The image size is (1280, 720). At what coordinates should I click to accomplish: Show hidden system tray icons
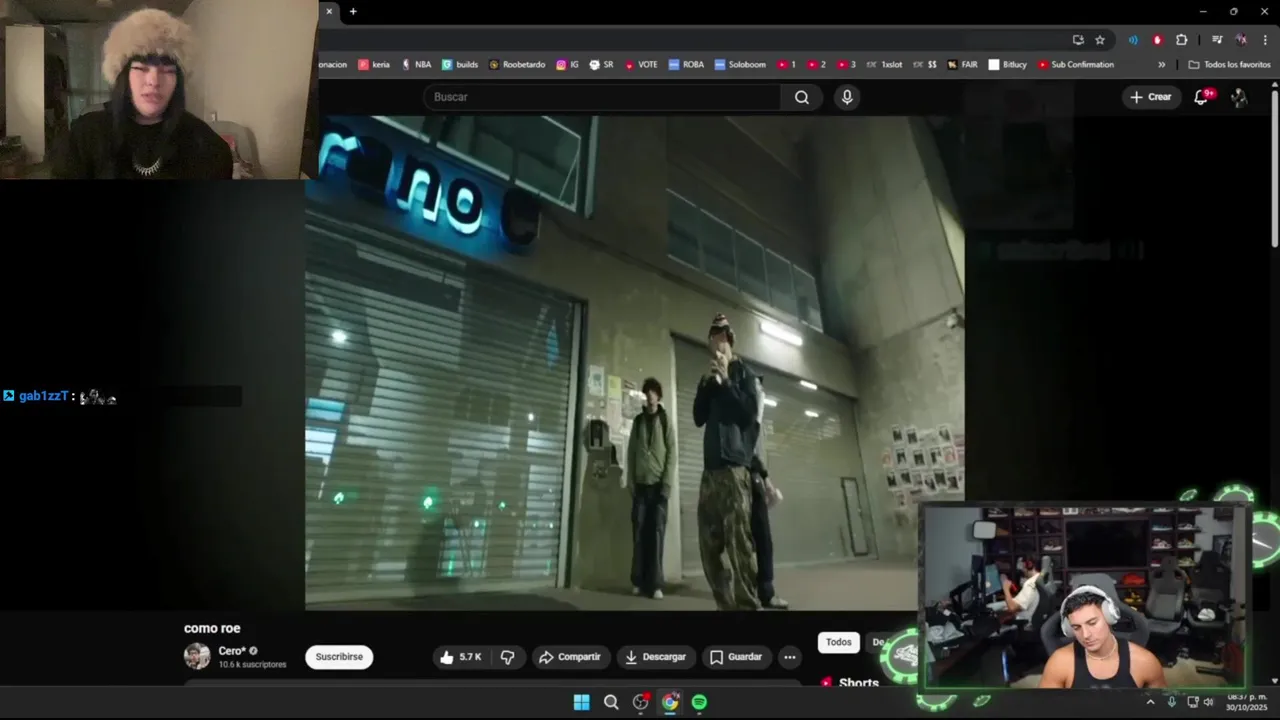tap(1150, 702)
